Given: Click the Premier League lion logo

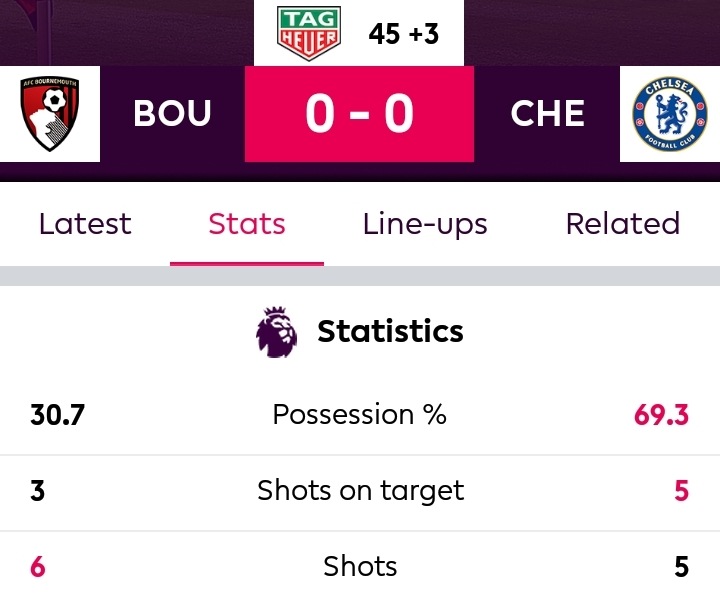Looking at the screenshot, I should pyautogui.click(x=276, y=332).
